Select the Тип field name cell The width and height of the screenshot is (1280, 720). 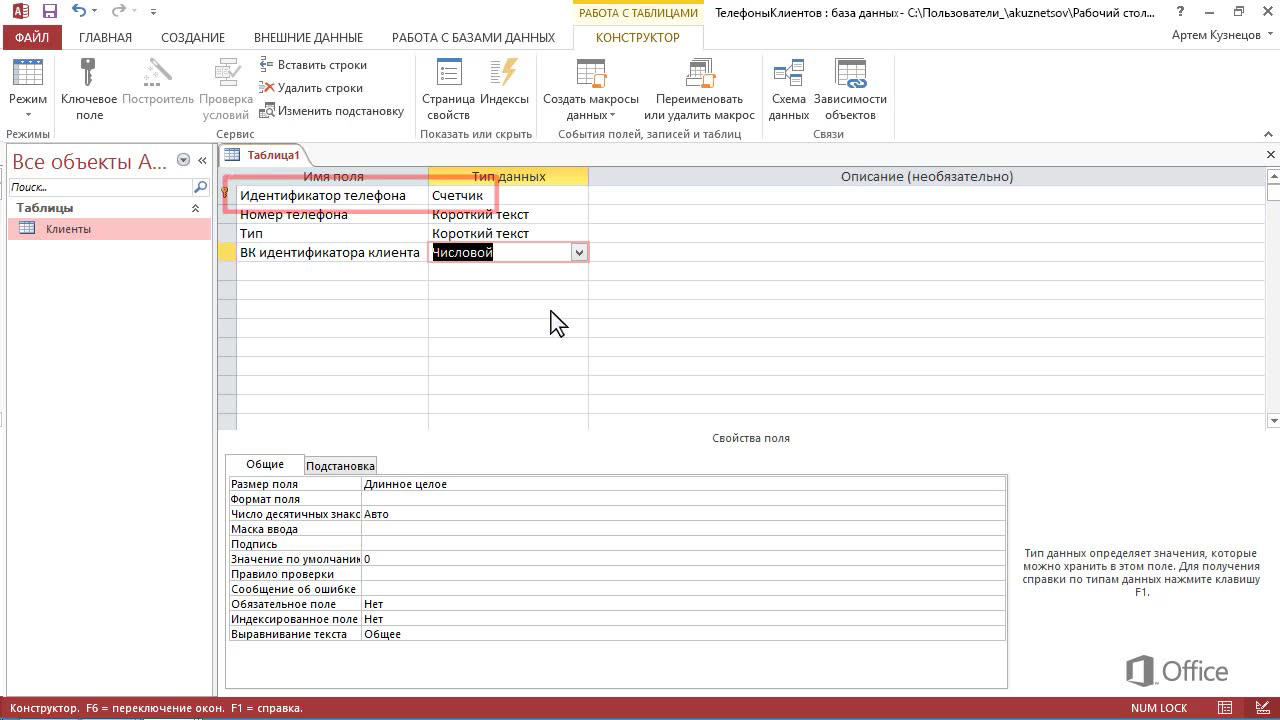333,233
